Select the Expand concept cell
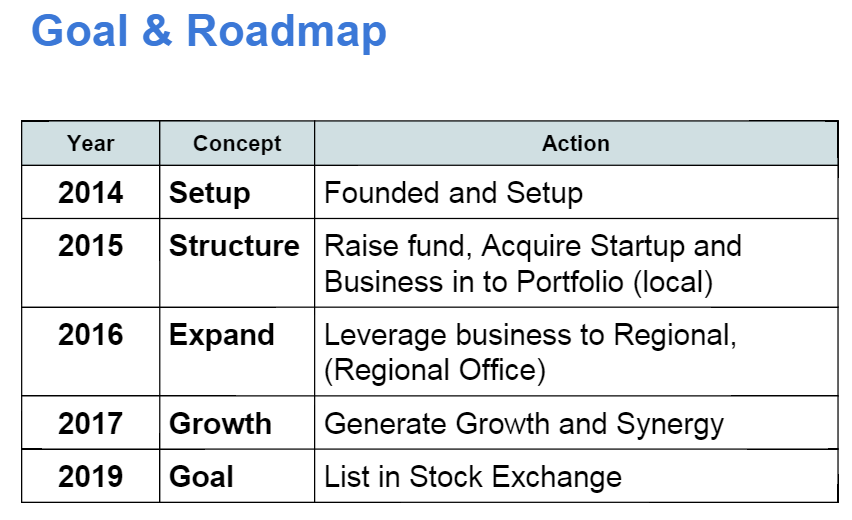Viewport: 852px width, 520px height. (237, 352)
